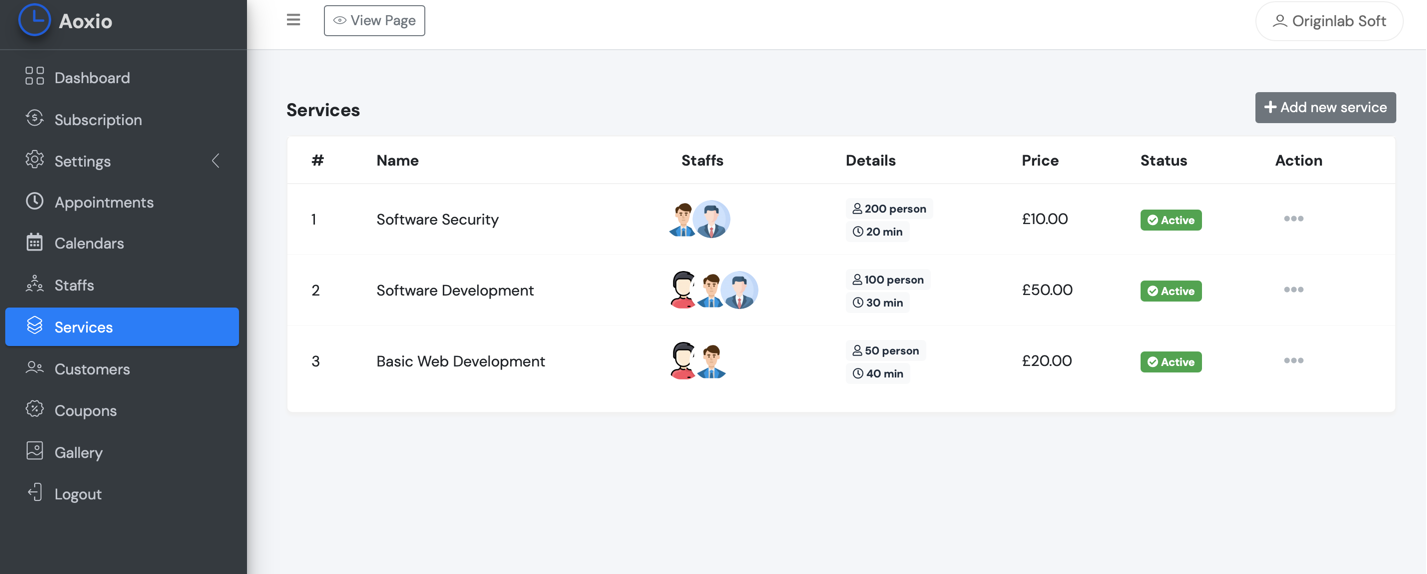Image resolution: width=1427 pixels, height=574 pixels.
Task: Open action dots for Basic Web Development
Action: pos(1293,361)
